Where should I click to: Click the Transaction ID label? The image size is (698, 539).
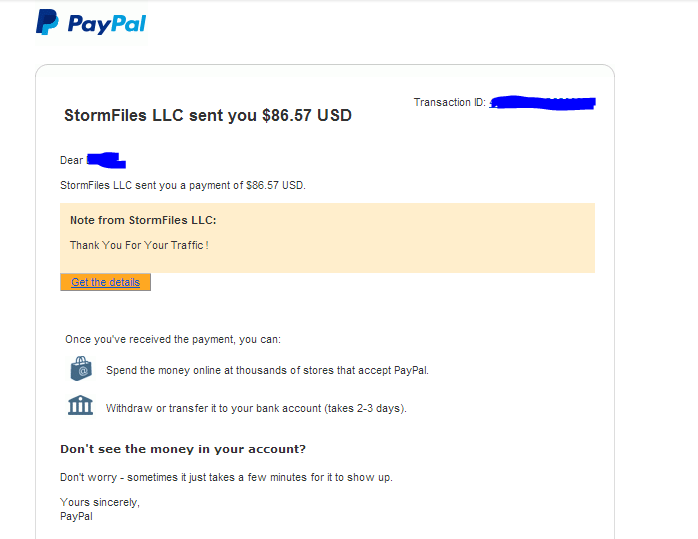pos(449,102)
